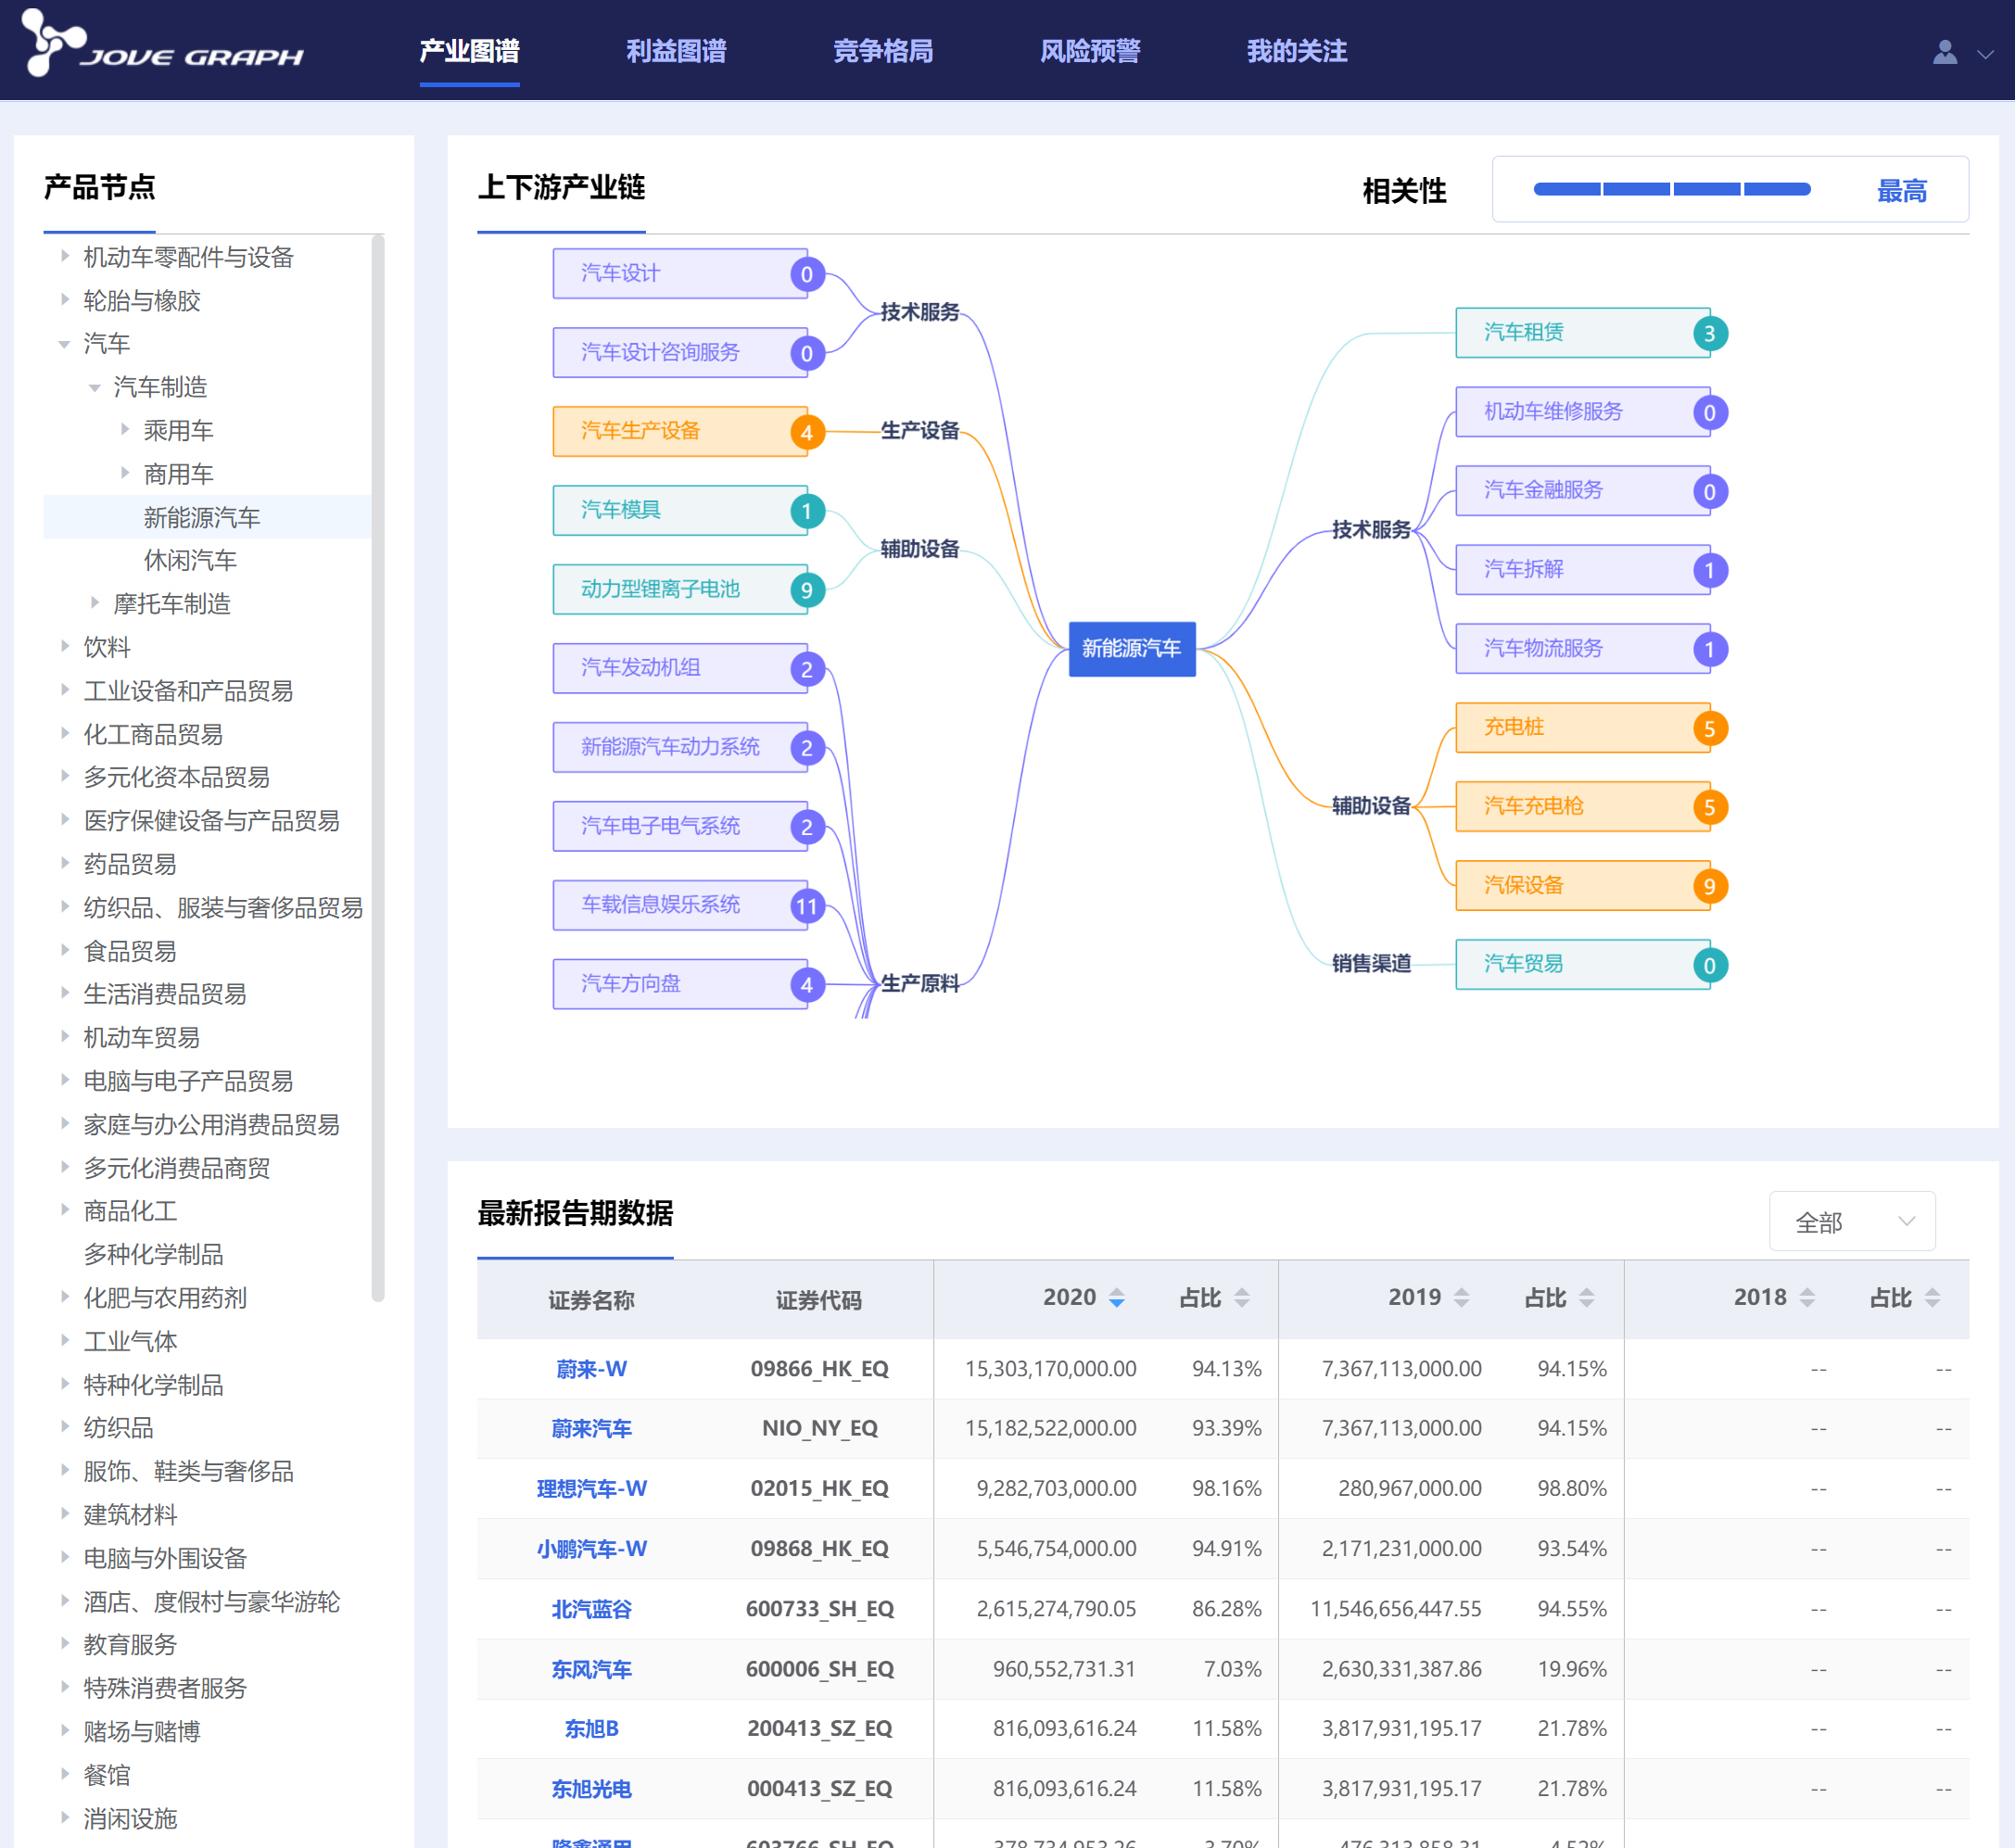Viewport: 2015px width, 1848px height.
Task: Select the central 新能源汽车 node
Action: (x=1132, y=648)
